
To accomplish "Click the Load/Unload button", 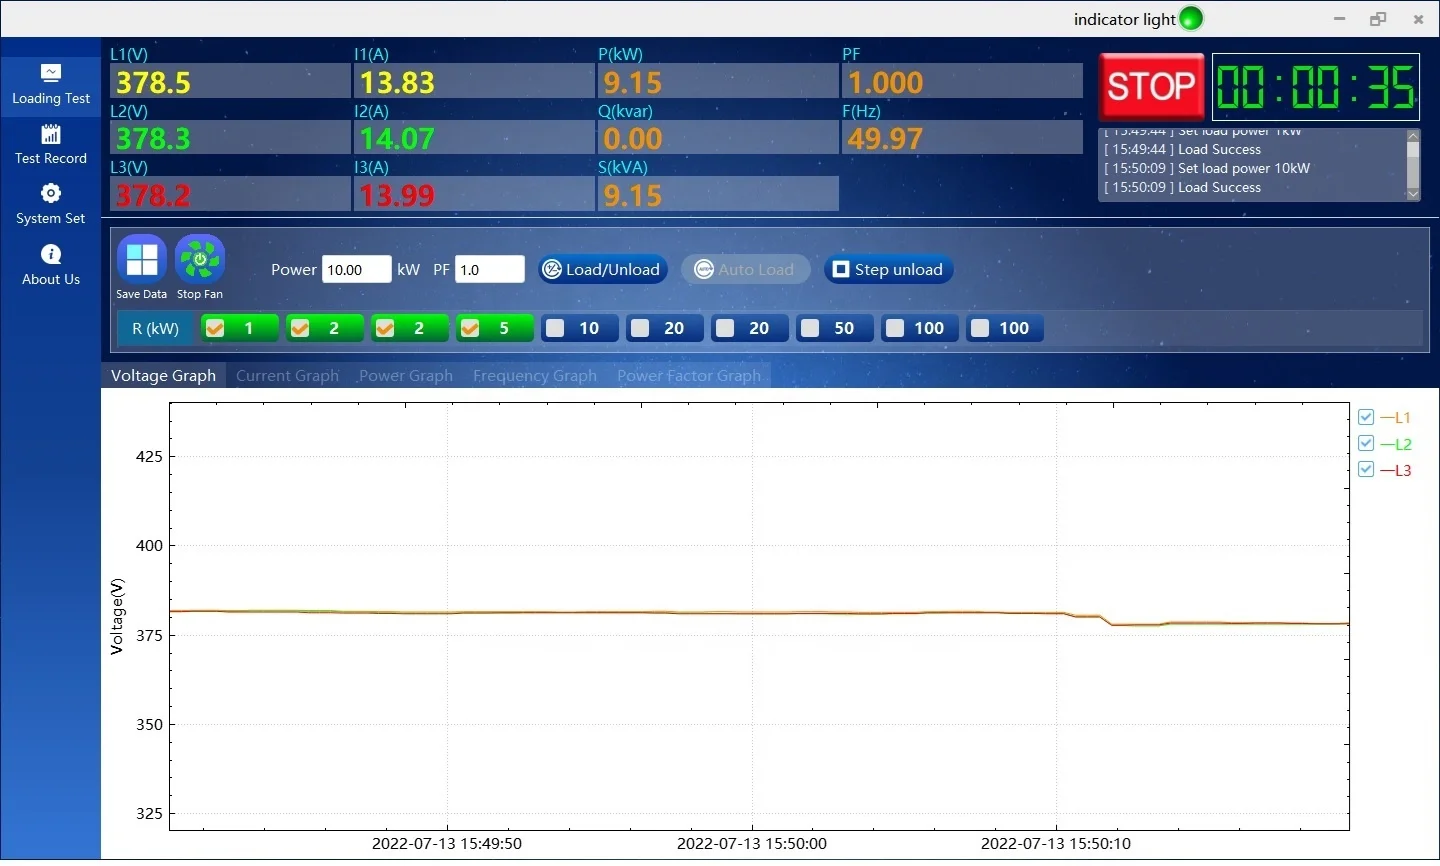I will point(602,269).
